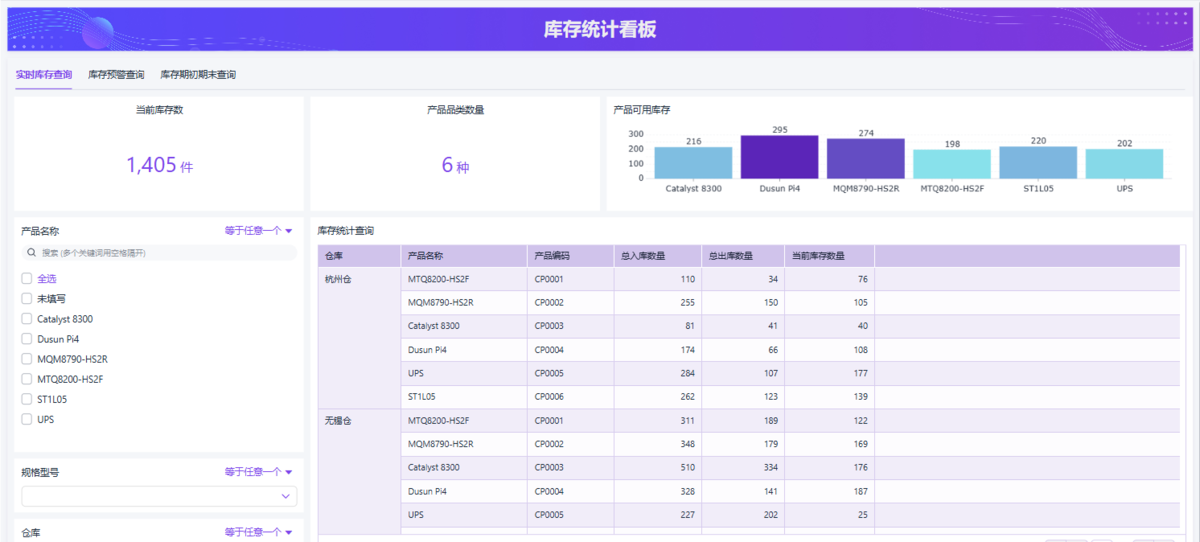Click the product name search input field
Image resolution: width=1200 pixels, height=542 pixels.
(165, 253)
